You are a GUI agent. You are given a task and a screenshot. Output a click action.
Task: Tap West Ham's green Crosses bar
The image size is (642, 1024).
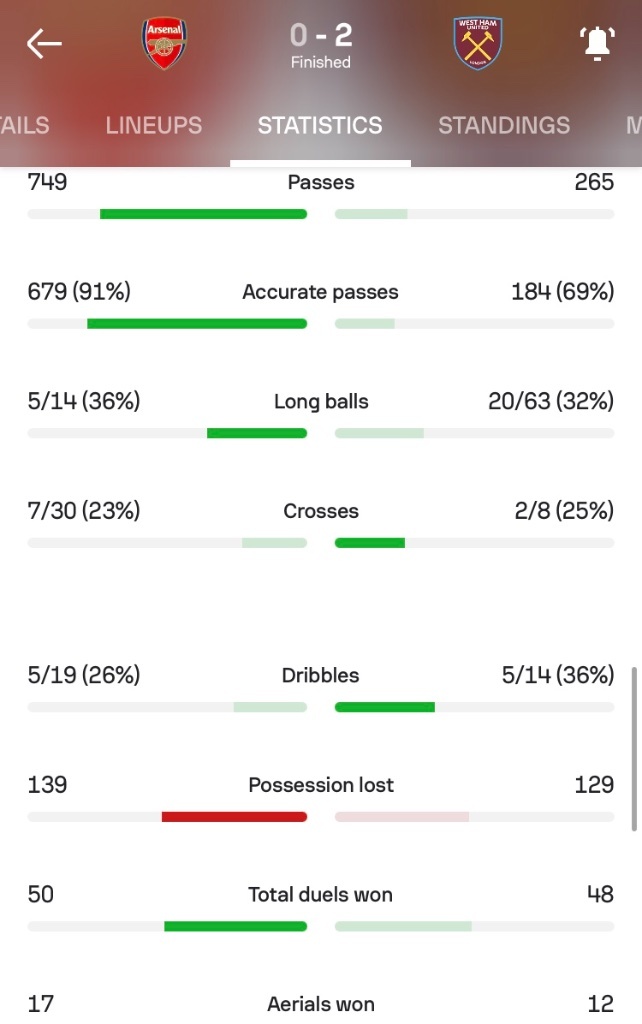(370, 543)
